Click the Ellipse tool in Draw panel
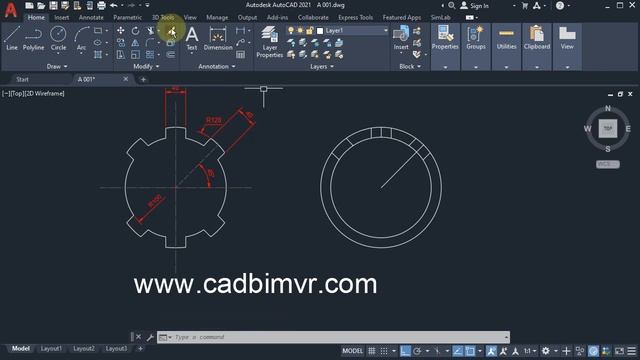The width and height of the screenshot is (640, 360). [x=98, y=42]
